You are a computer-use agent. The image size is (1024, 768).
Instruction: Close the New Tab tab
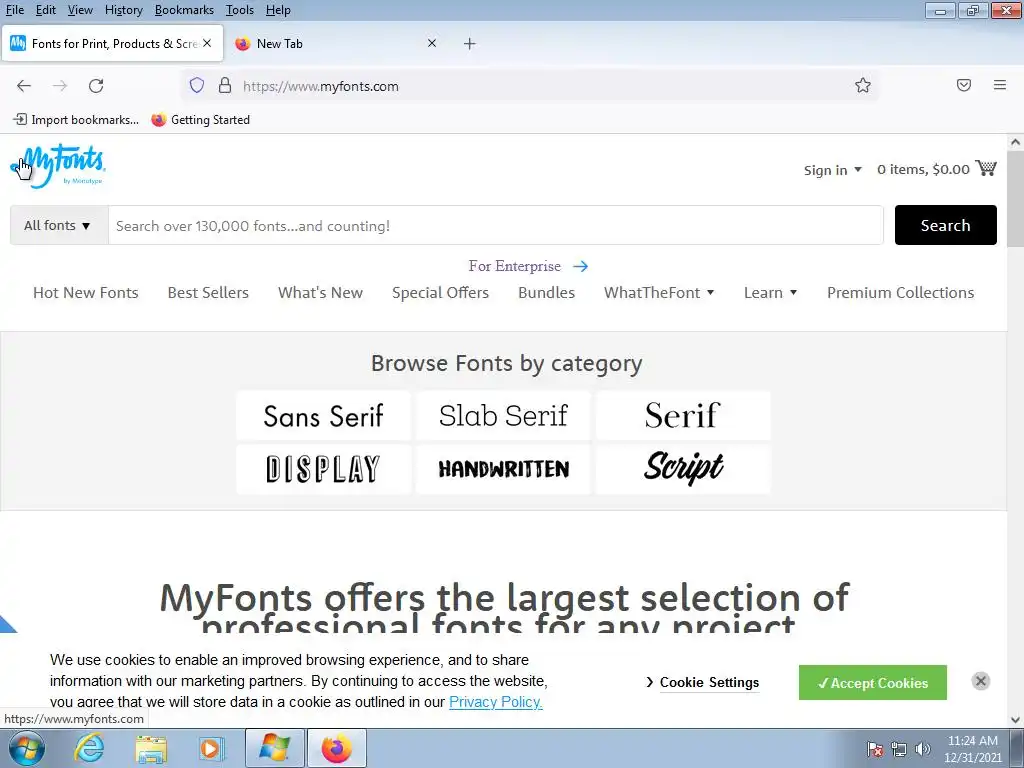pos(432,43)
